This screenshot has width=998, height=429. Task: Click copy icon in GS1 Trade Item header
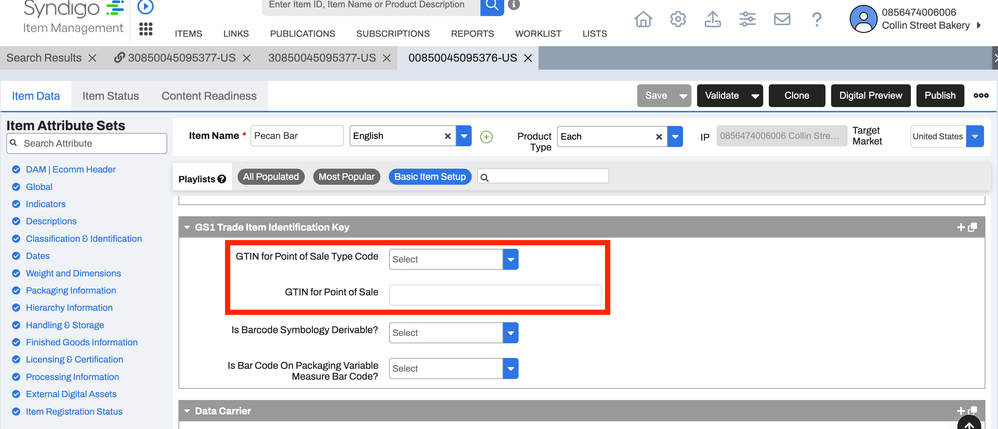(x=972, y=227)
